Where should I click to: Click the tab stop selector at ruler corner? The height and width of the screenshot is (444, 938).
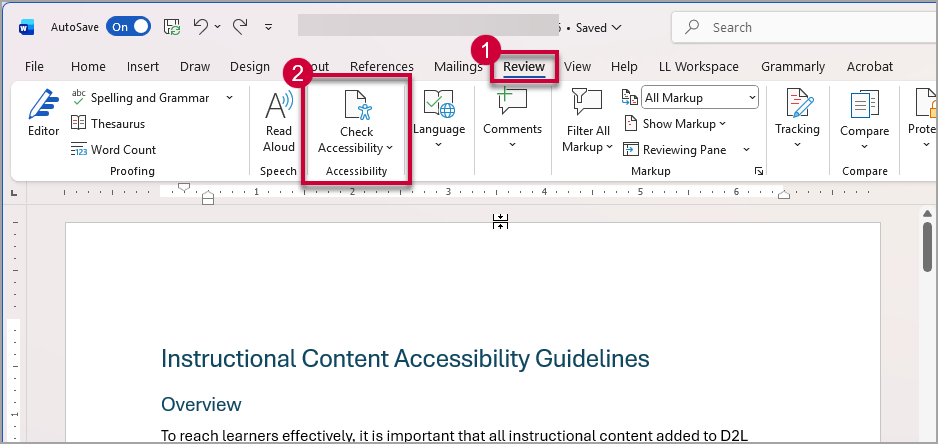click(x=14, y=193)
